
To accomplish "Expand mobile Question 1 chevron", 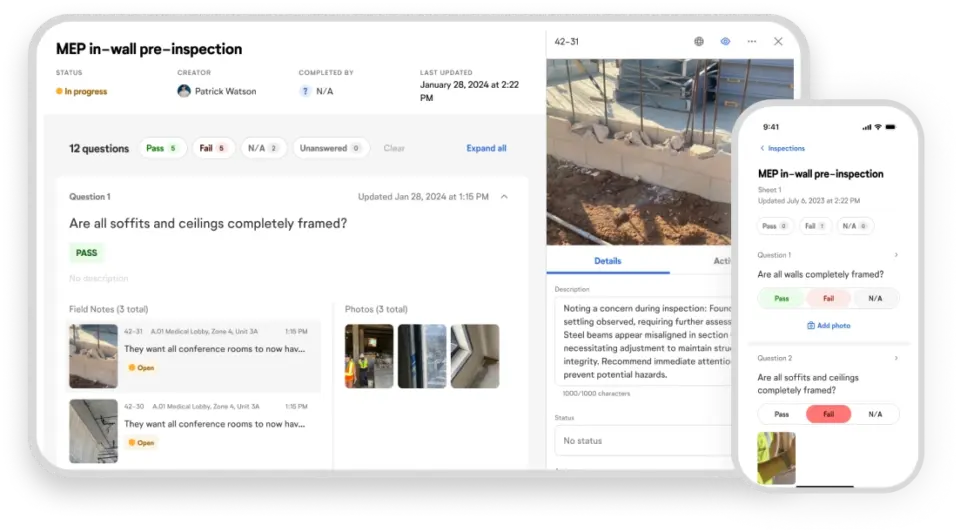I will point(896,255).
